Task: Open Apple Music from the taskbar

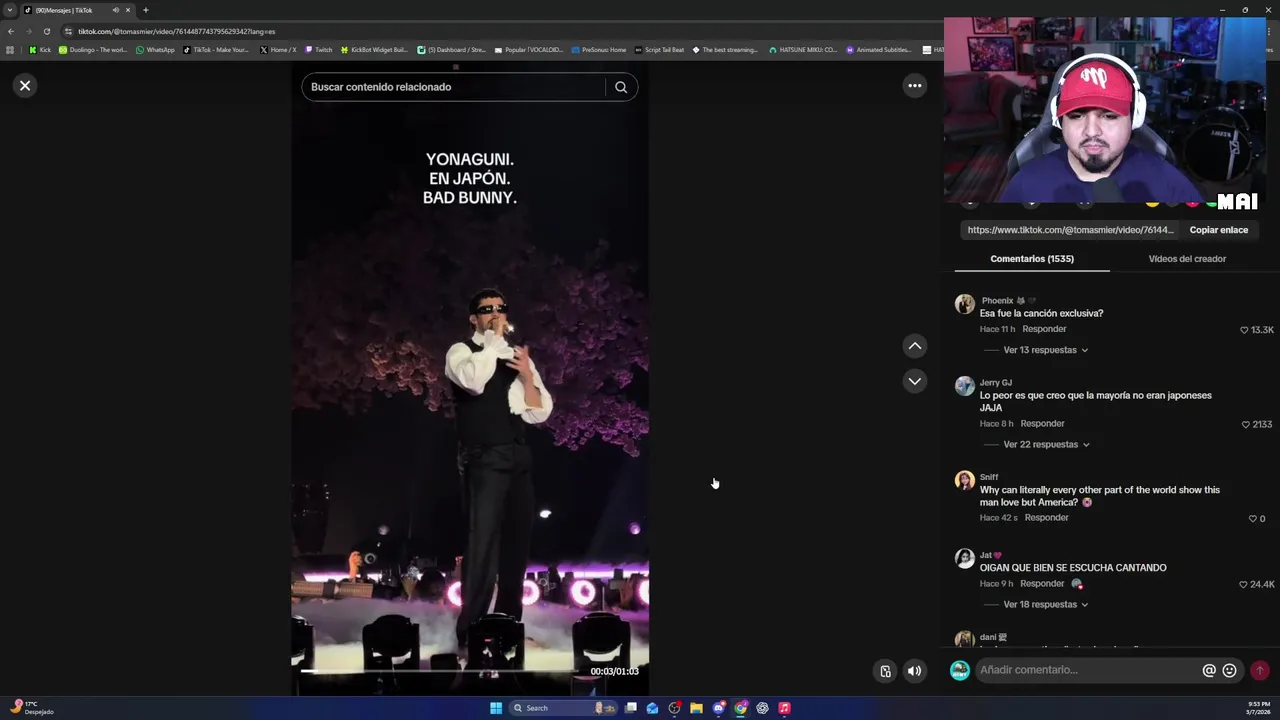Action: point(784,708)
